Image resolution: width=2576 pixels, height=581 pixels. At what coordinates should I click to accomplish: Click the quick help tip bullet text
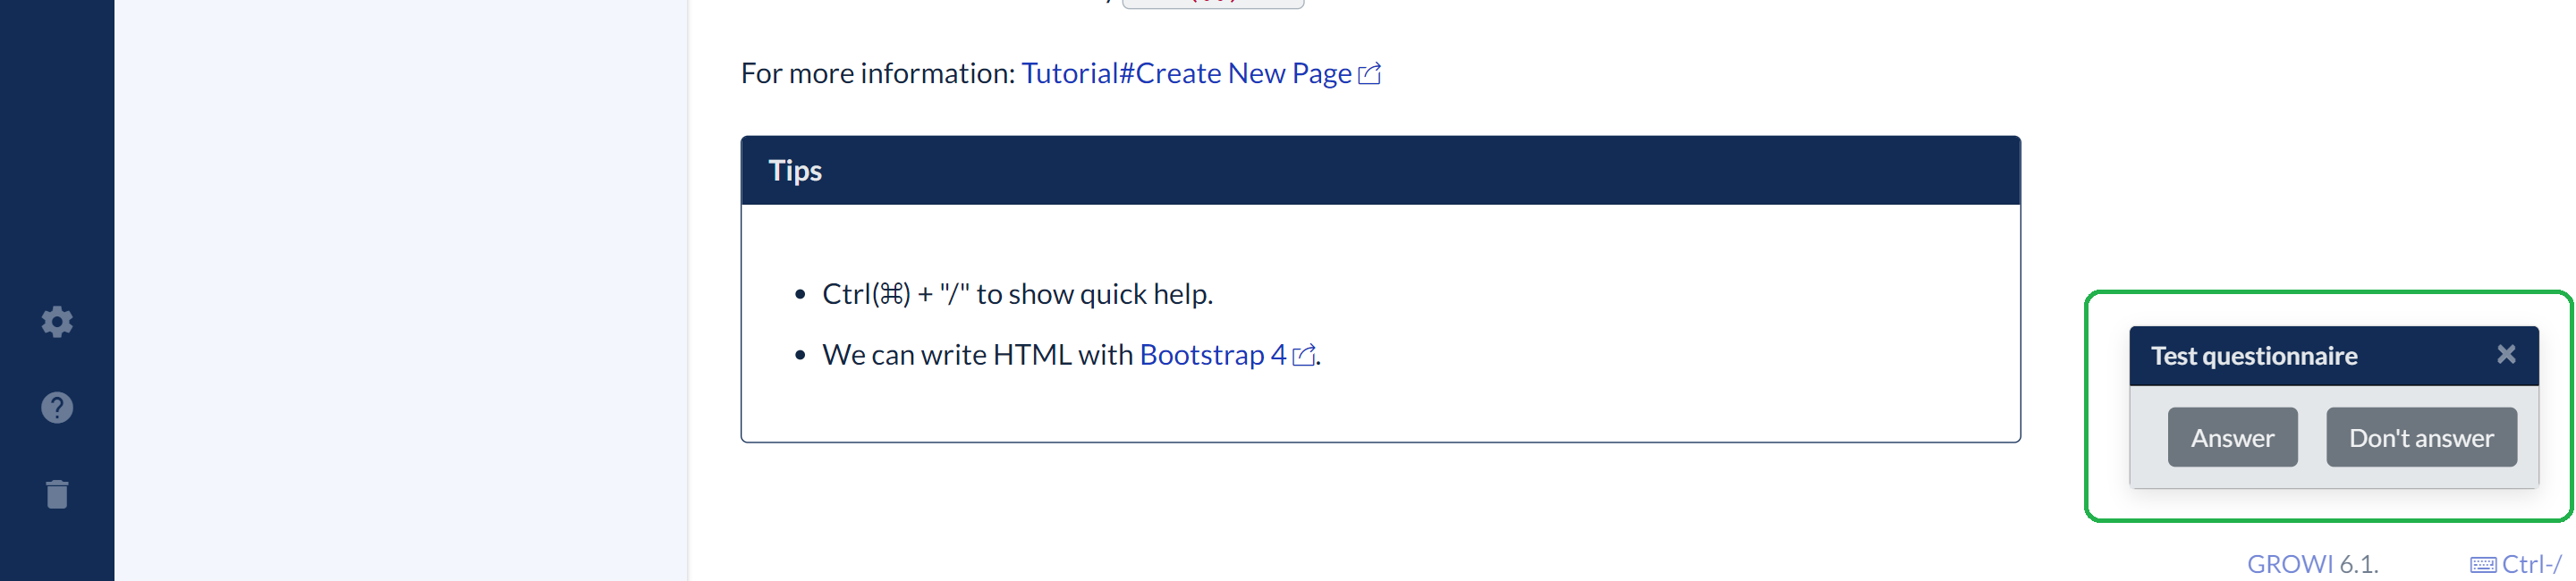tap(1016, 295)
